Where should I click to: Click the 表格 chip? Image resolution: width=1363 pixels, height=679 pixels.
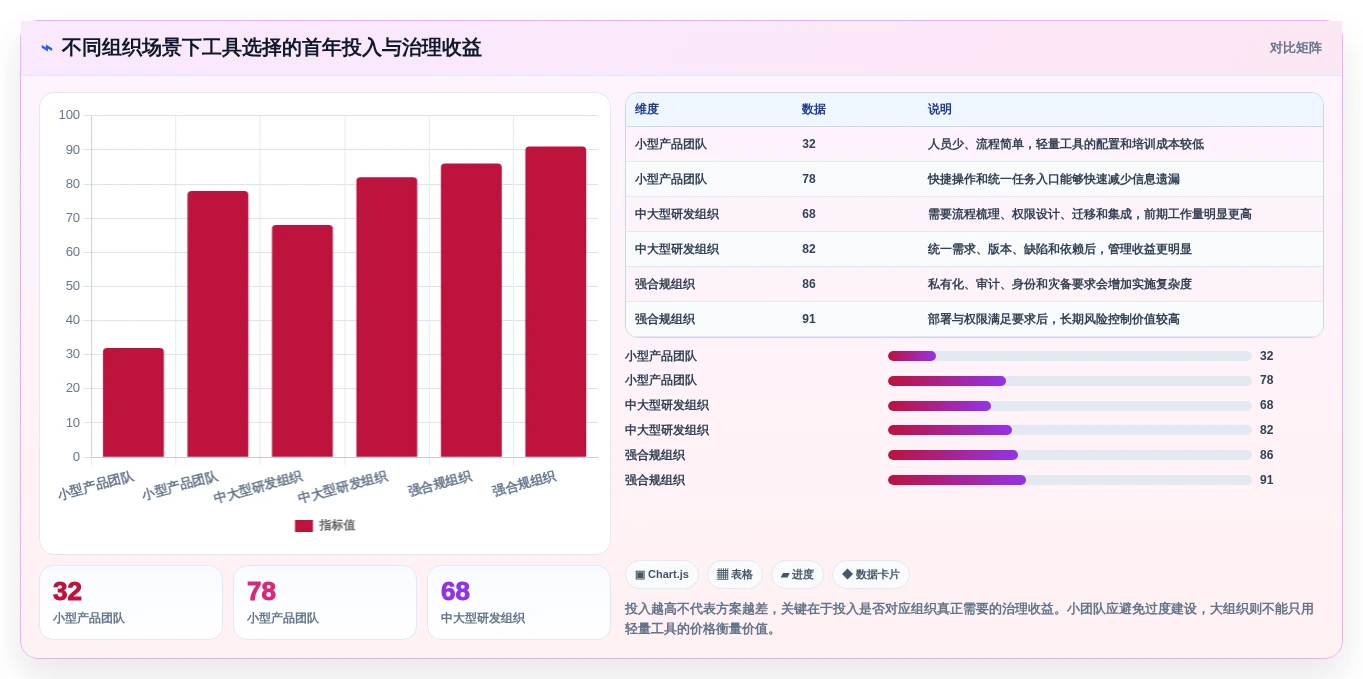735,575
